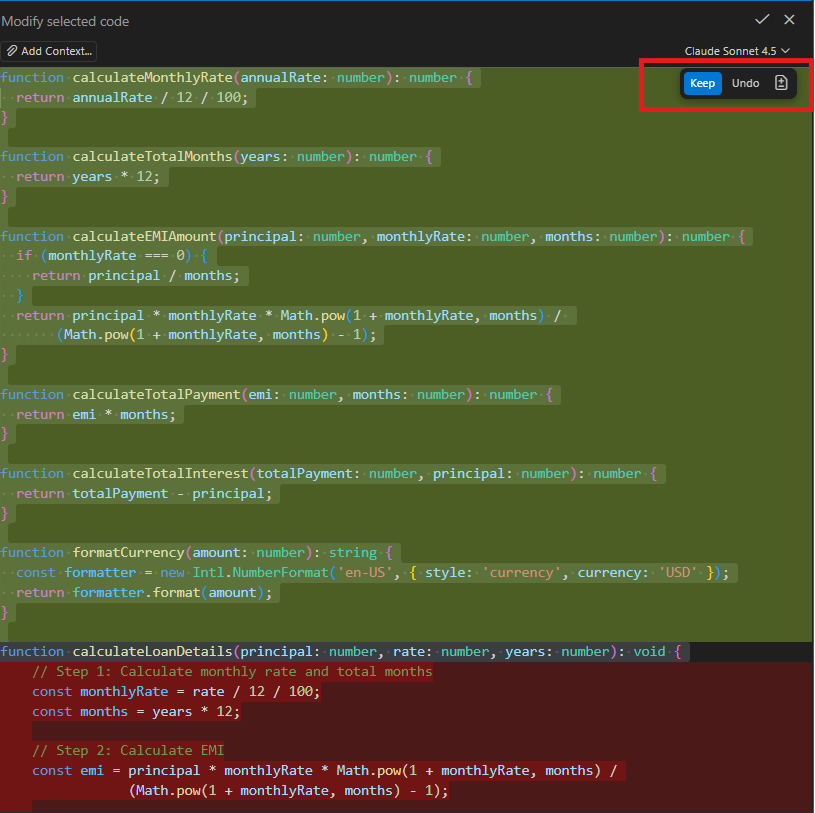Keep the proposed code changes

point(702,83)
